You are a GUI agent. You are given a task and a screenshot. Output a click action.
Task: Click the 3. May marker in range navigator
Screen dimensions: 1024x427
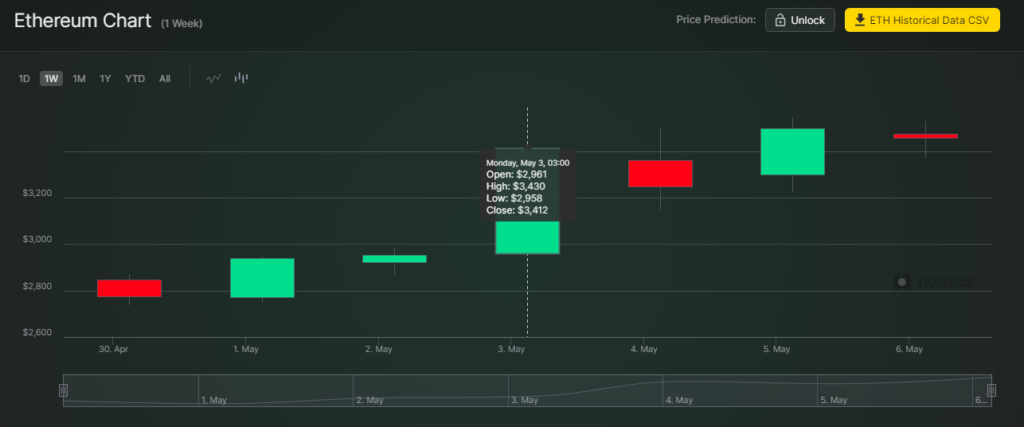[x=525, y=400]
